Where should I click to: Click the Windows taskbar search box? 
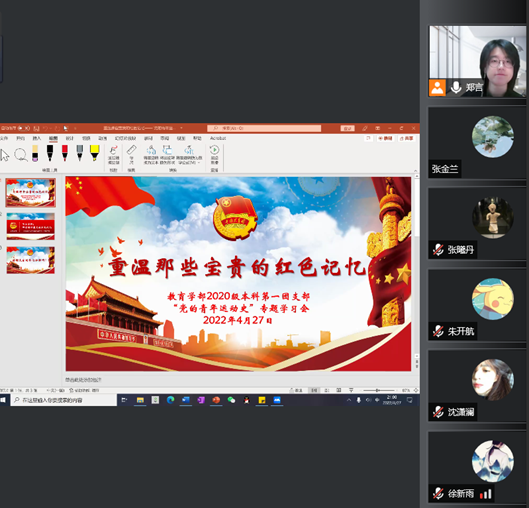pos(64,400)
